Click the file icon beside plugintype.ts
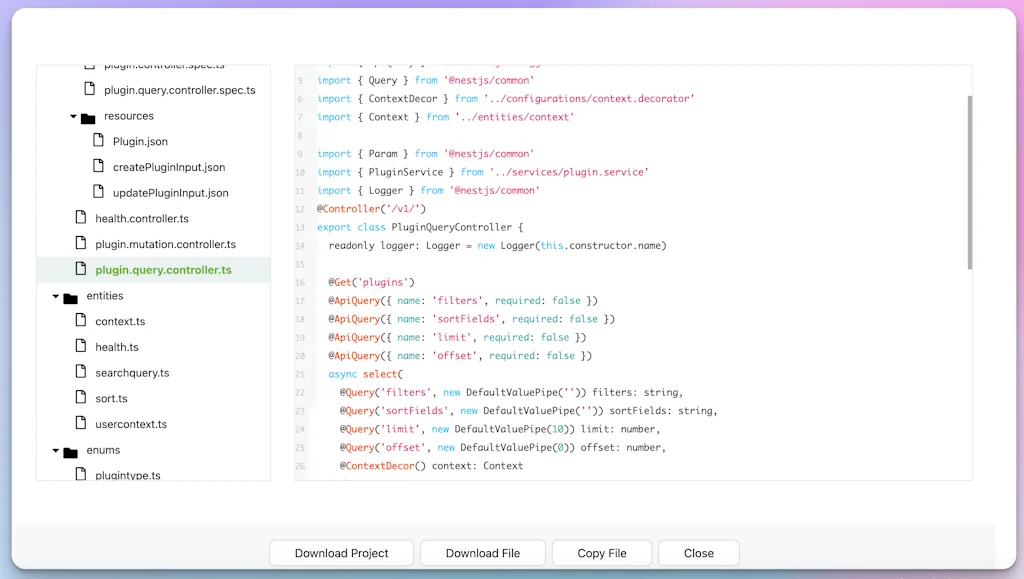Image resolution: width=1024 pixels, height=579 pixels. tap(80, 474)
